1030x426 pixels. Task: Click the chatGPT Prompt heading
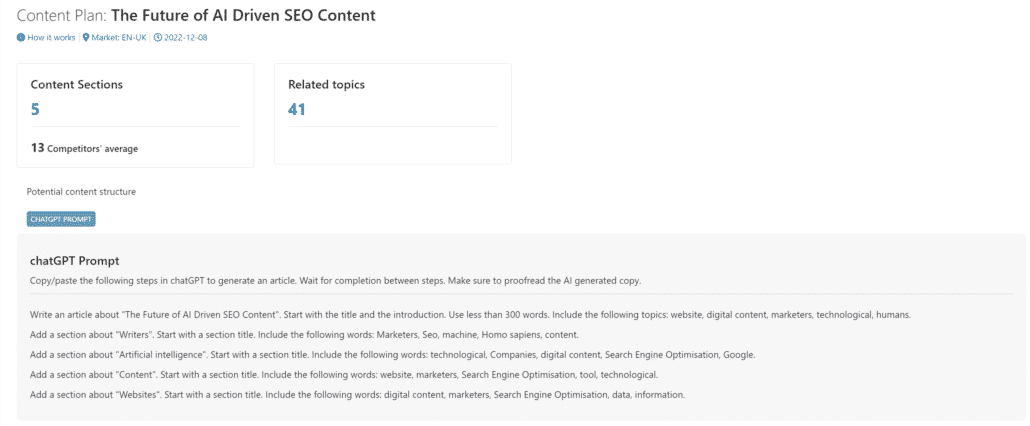(75, 261)
